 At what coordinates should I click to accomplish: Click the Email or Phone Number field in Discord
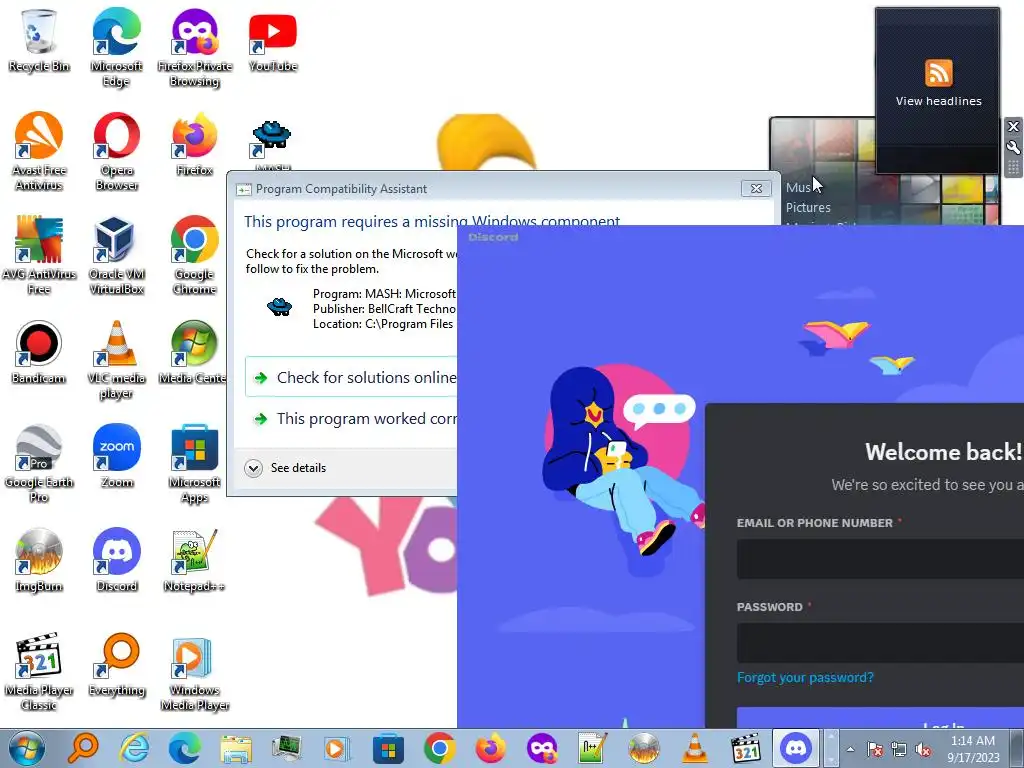(880, 559)
